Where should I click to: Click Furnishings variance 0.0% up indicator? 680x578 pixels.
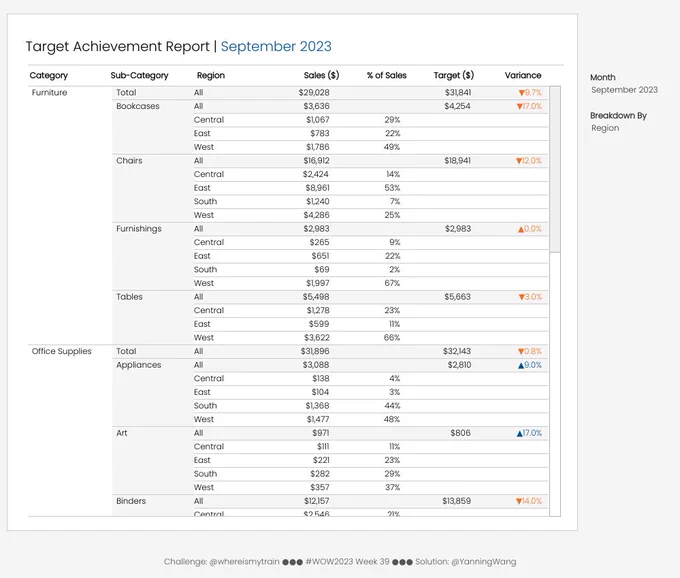coord(530,229)
